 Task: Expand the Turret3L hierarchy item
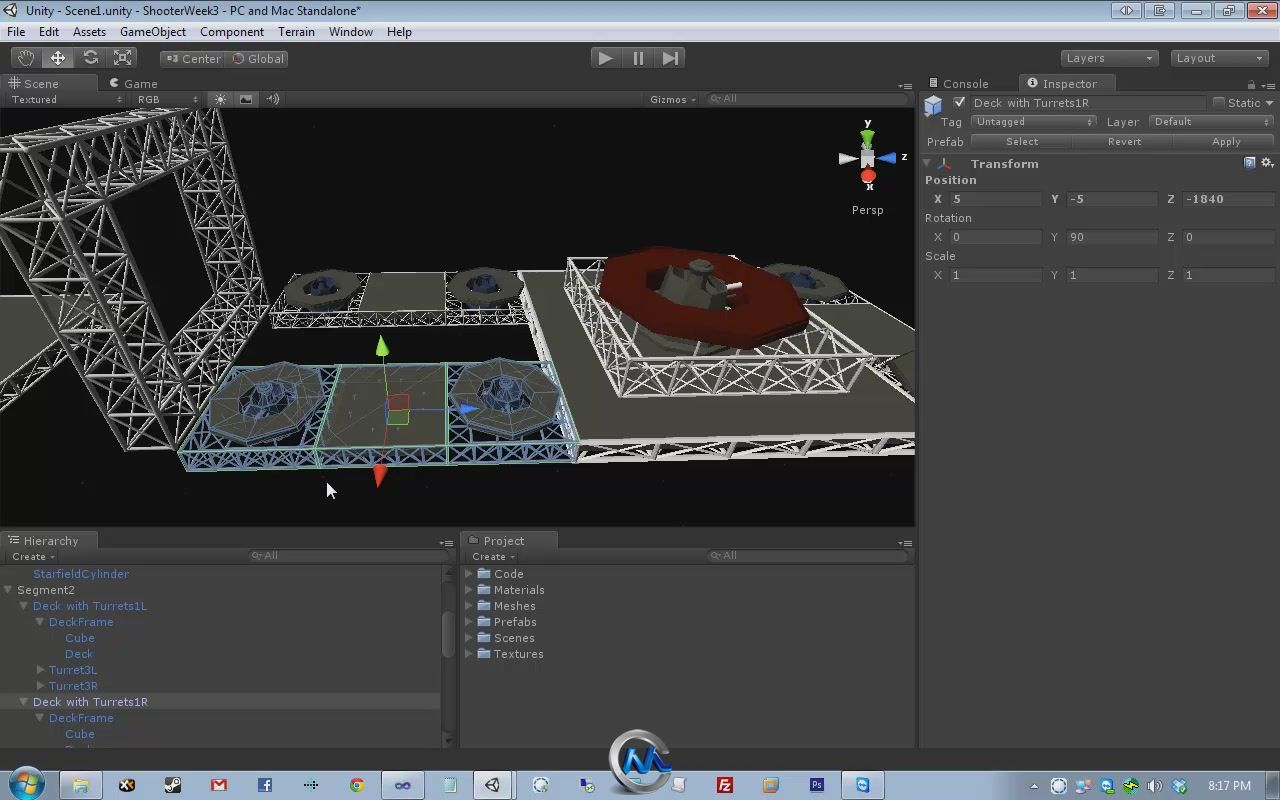pyautogui.click(x=40, y=670)
